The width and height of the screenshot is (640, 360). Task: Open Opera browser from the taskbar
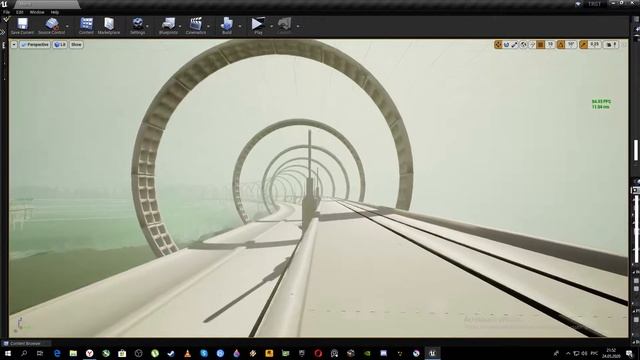[318, 353]
